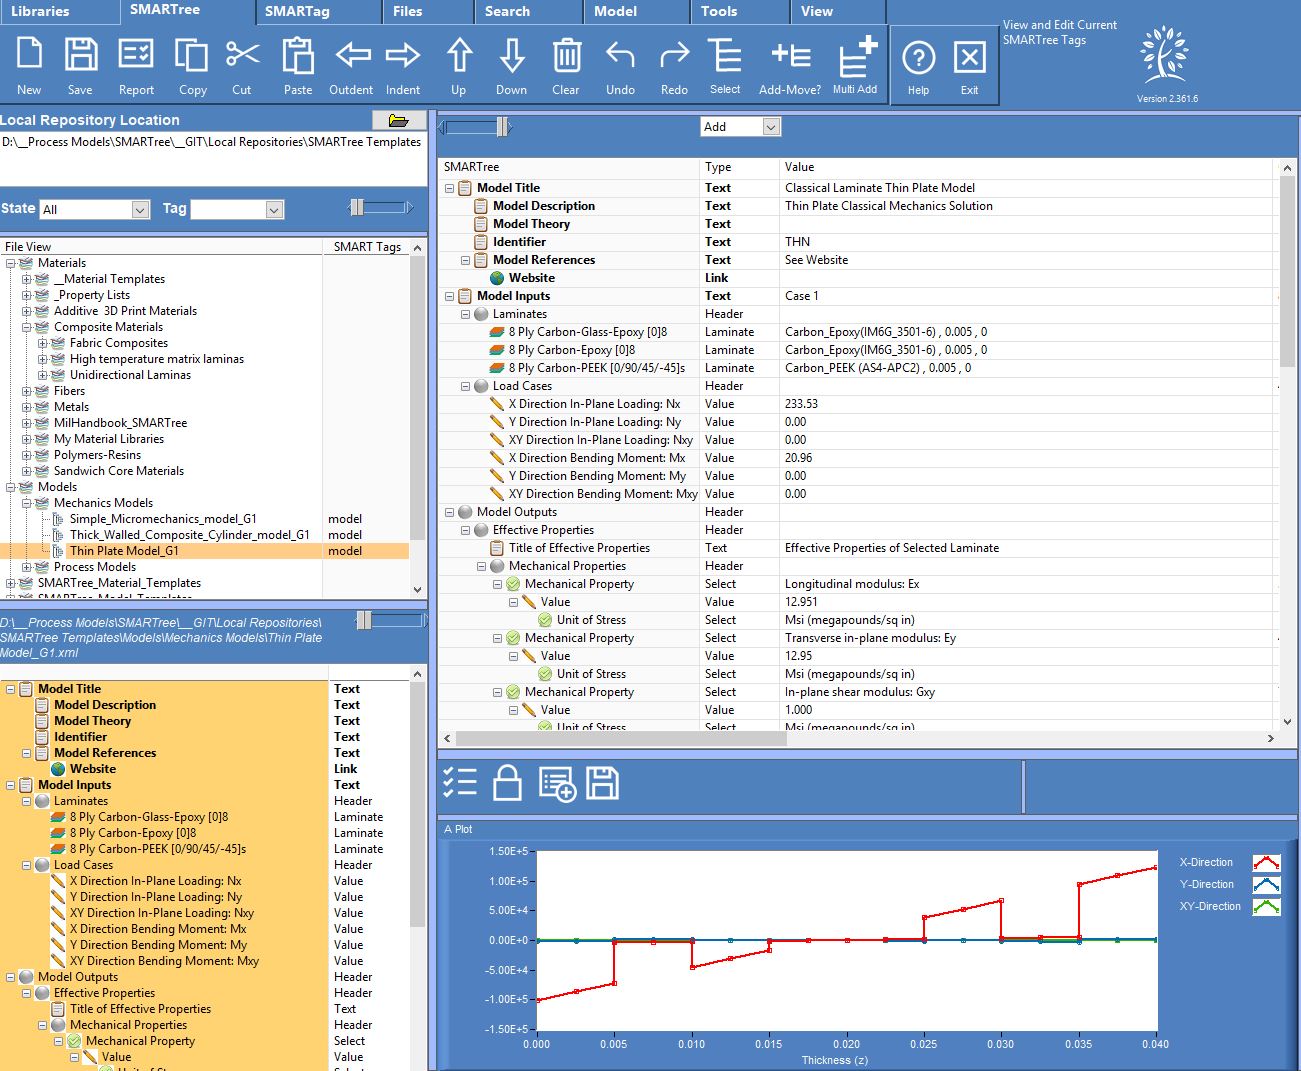Select the Cut scissors icon
1301x1071 pixels.
[242, 55]
